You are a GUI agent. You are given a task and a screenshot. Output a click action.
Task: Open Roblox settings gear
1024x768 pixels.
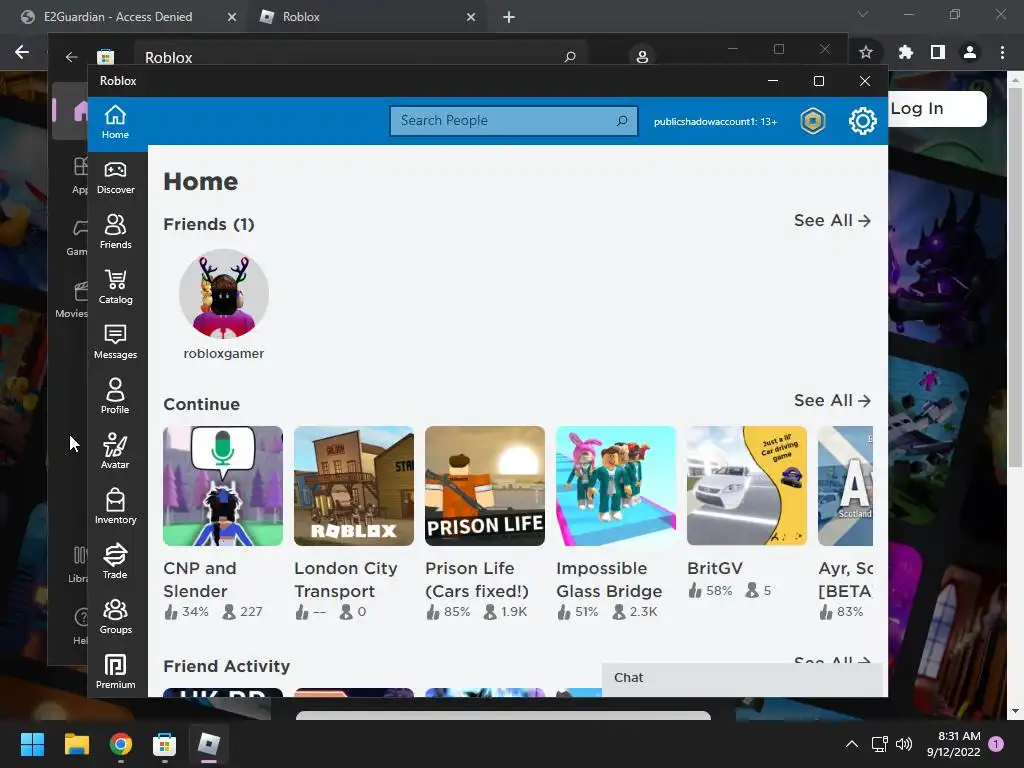click(863, 121)
